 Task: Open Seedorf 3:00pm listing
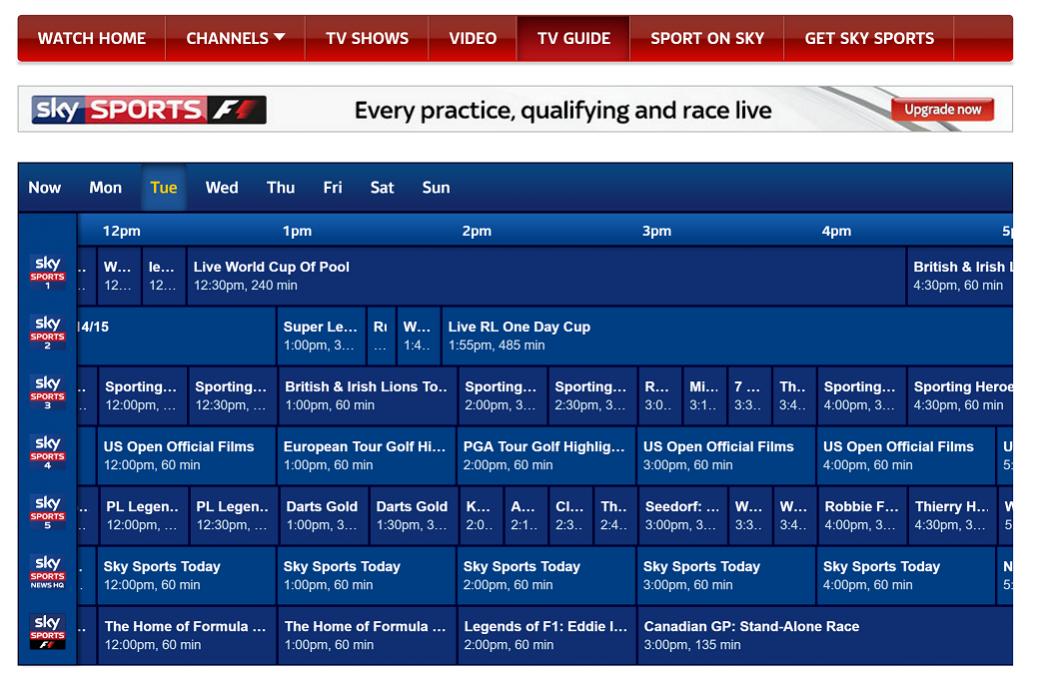(683, 516)
